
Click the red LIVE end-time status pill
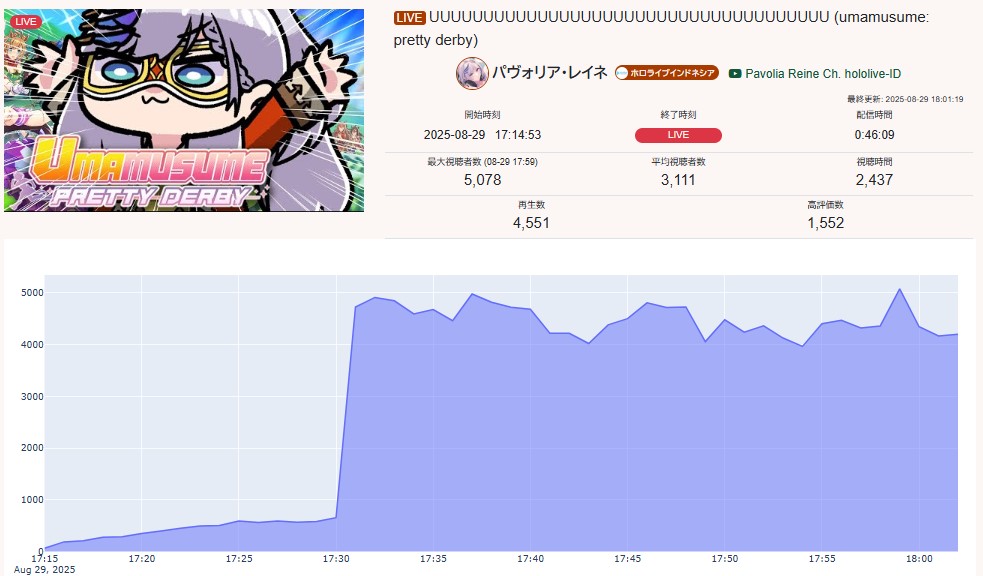678,135
